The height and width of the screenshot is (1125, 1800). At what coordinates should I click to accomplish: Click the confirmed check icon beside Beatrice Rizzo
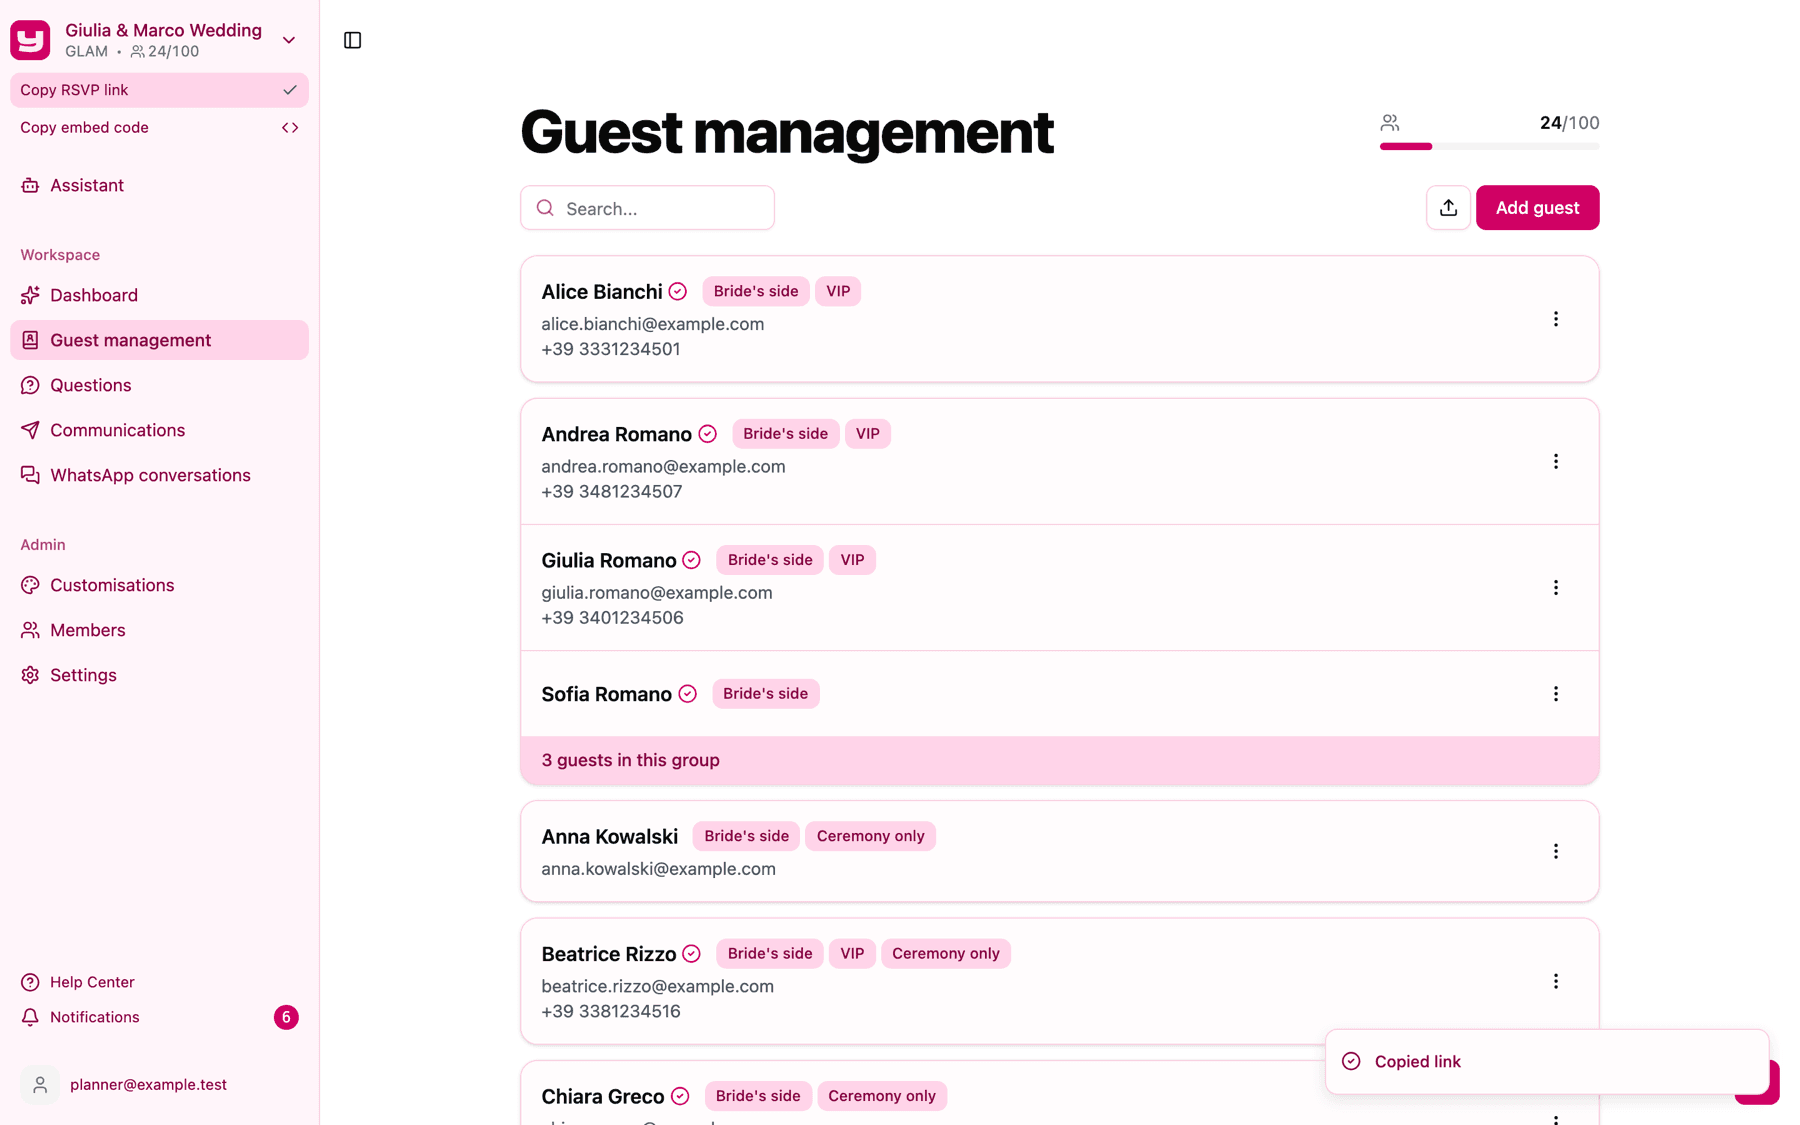pyautogui.click(x=691, y=954)
